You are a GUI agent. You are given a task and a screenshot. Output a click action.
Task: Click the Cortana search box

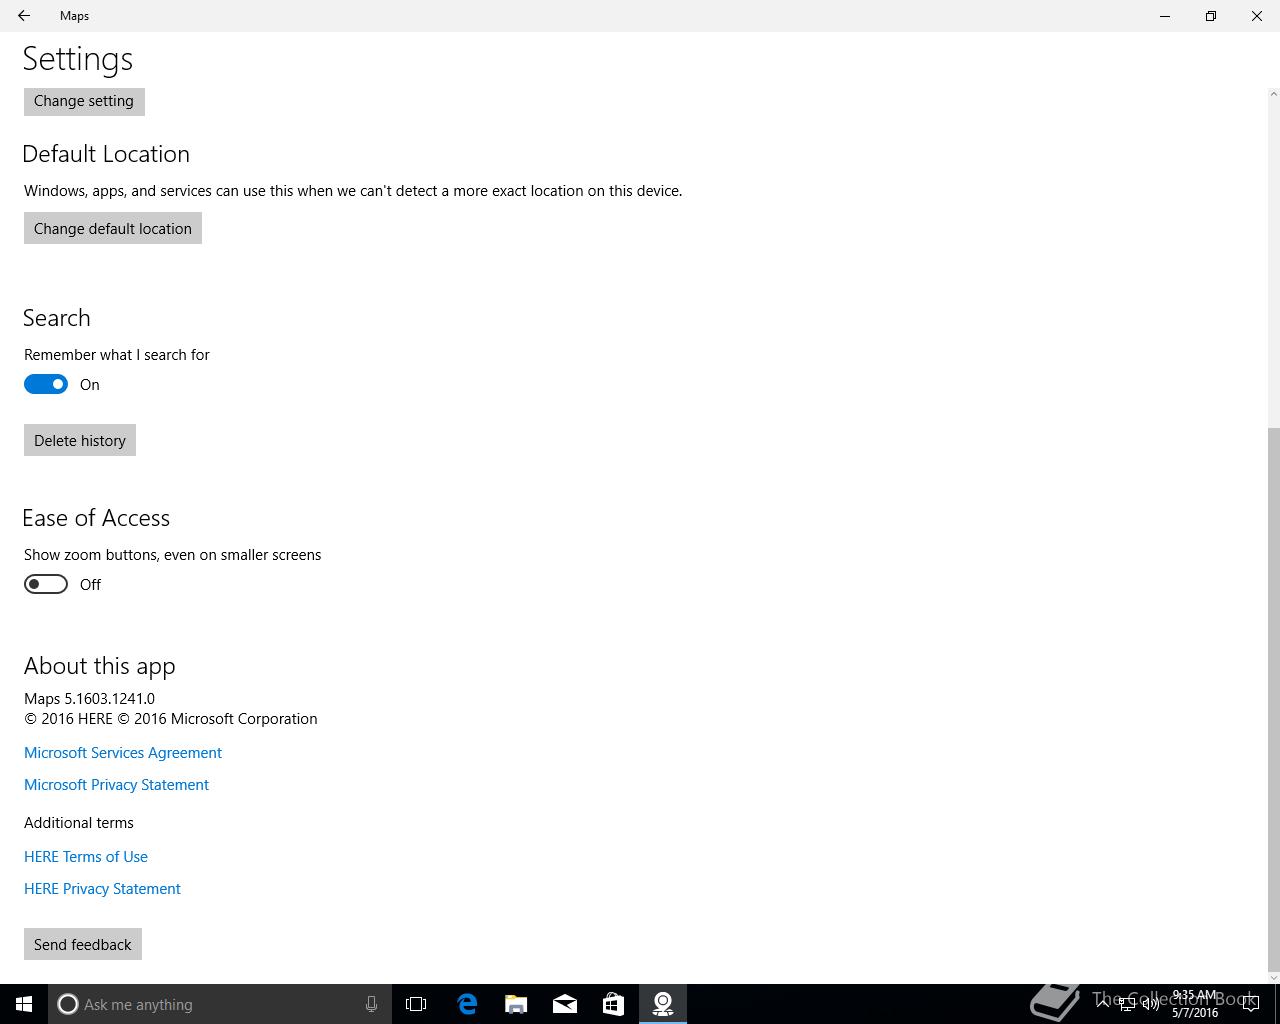point(218,1004)
